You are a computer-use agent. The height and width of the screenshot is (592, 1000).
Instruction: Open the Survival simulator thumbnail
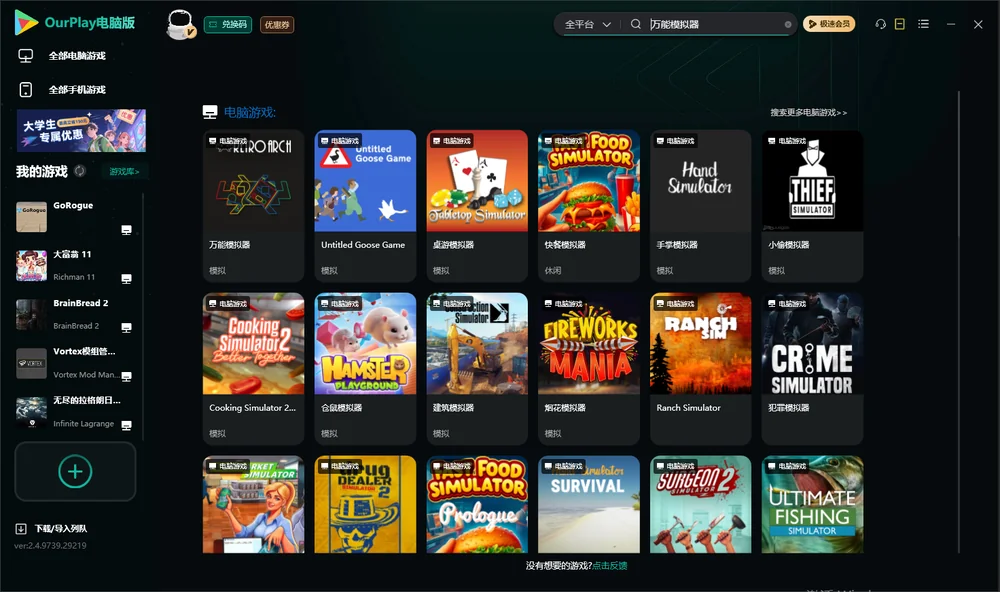pyautogui.click(x=589, y=504)
